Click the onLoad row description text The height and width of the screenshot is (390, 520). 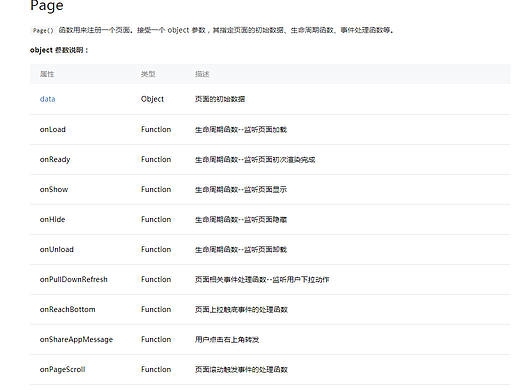pos(241,129)
